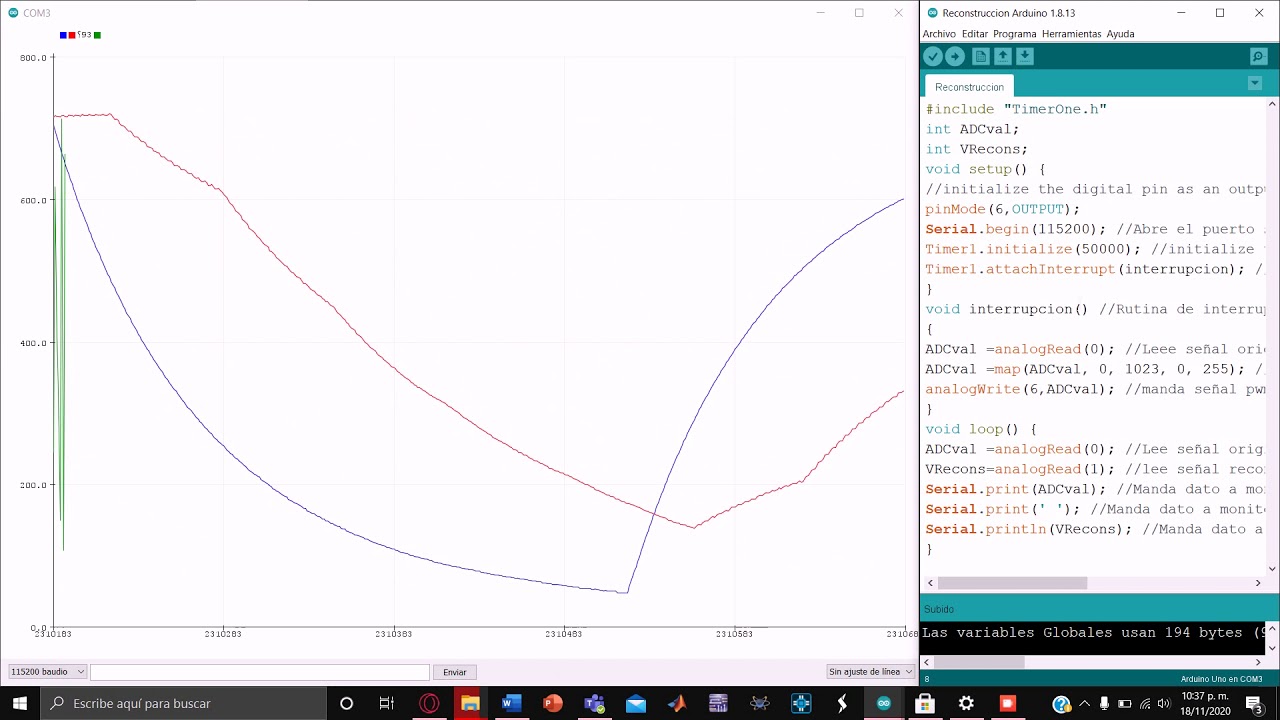Open the Windows Start menu

[x=20, y=703]
